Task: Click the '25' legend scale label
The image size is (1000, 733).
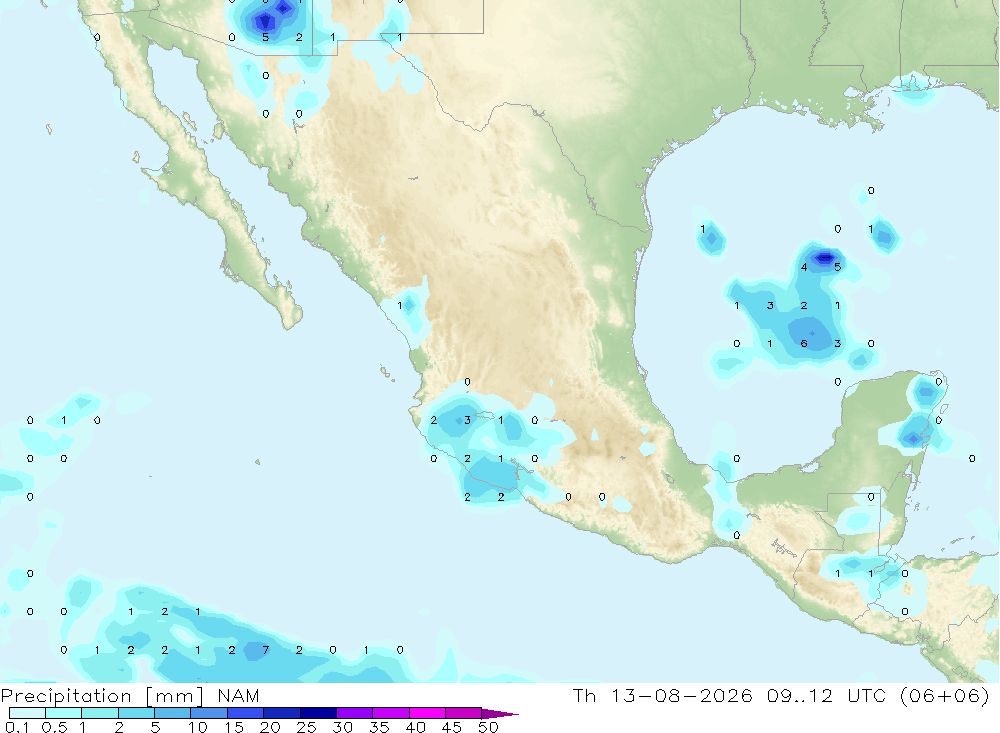Action: coord(306,727)
